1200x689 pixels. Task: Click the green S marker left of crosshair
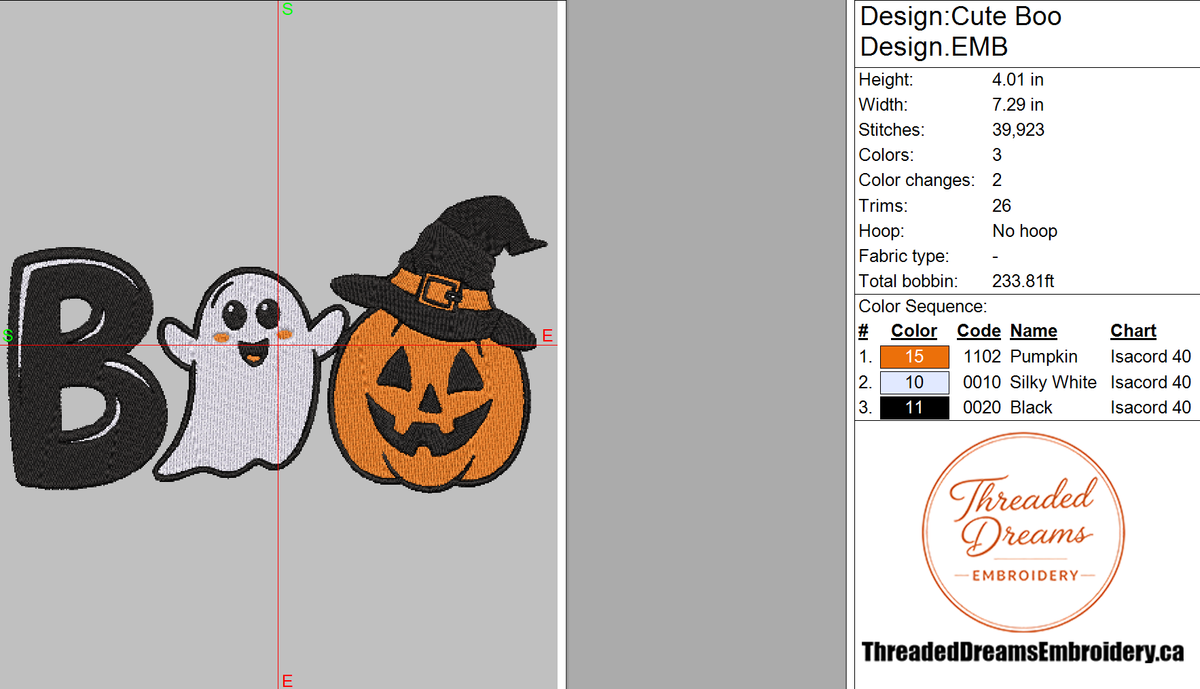pos(7,336)
